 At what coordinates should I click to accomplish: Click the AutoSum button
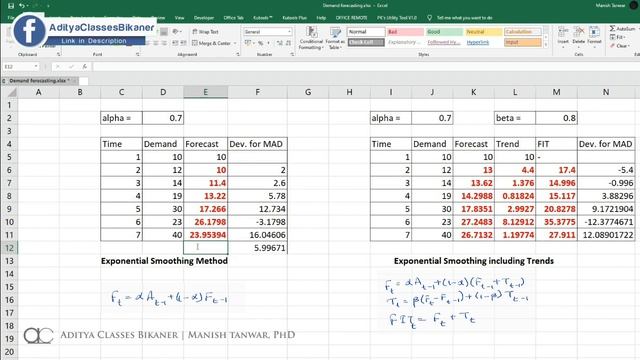point(622,29)
